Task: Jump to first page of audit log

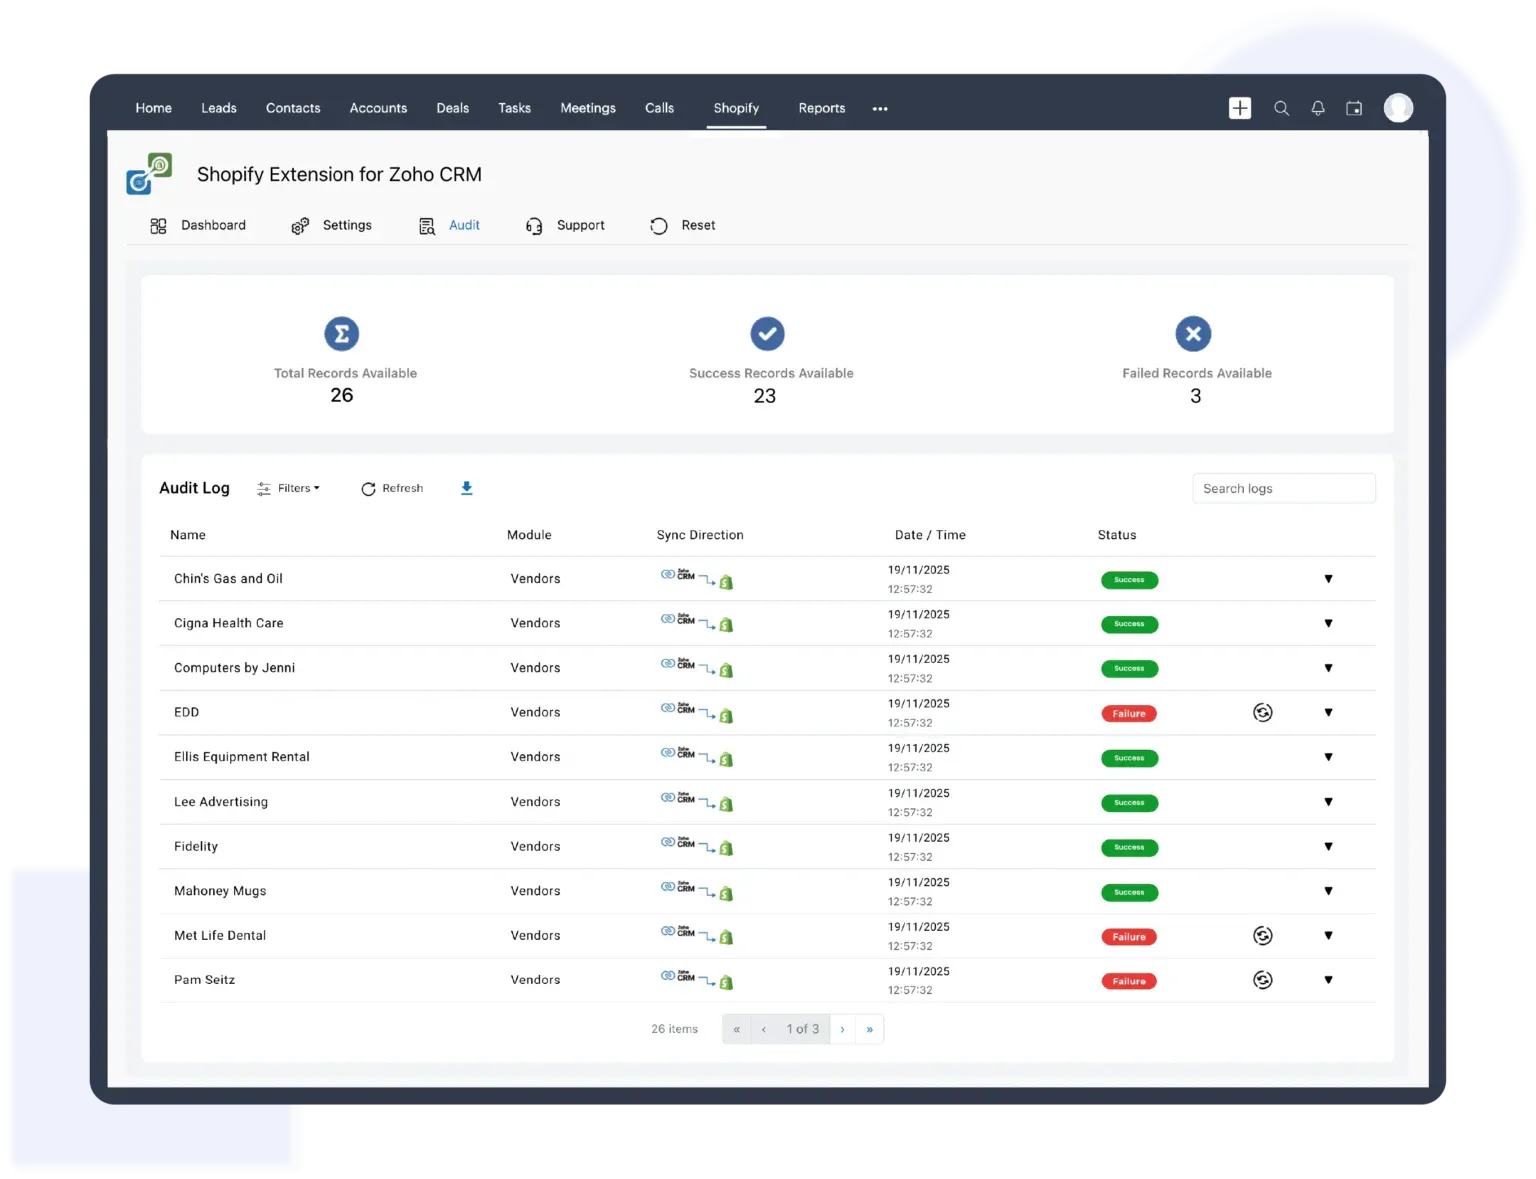Action: click(737, 1029)
